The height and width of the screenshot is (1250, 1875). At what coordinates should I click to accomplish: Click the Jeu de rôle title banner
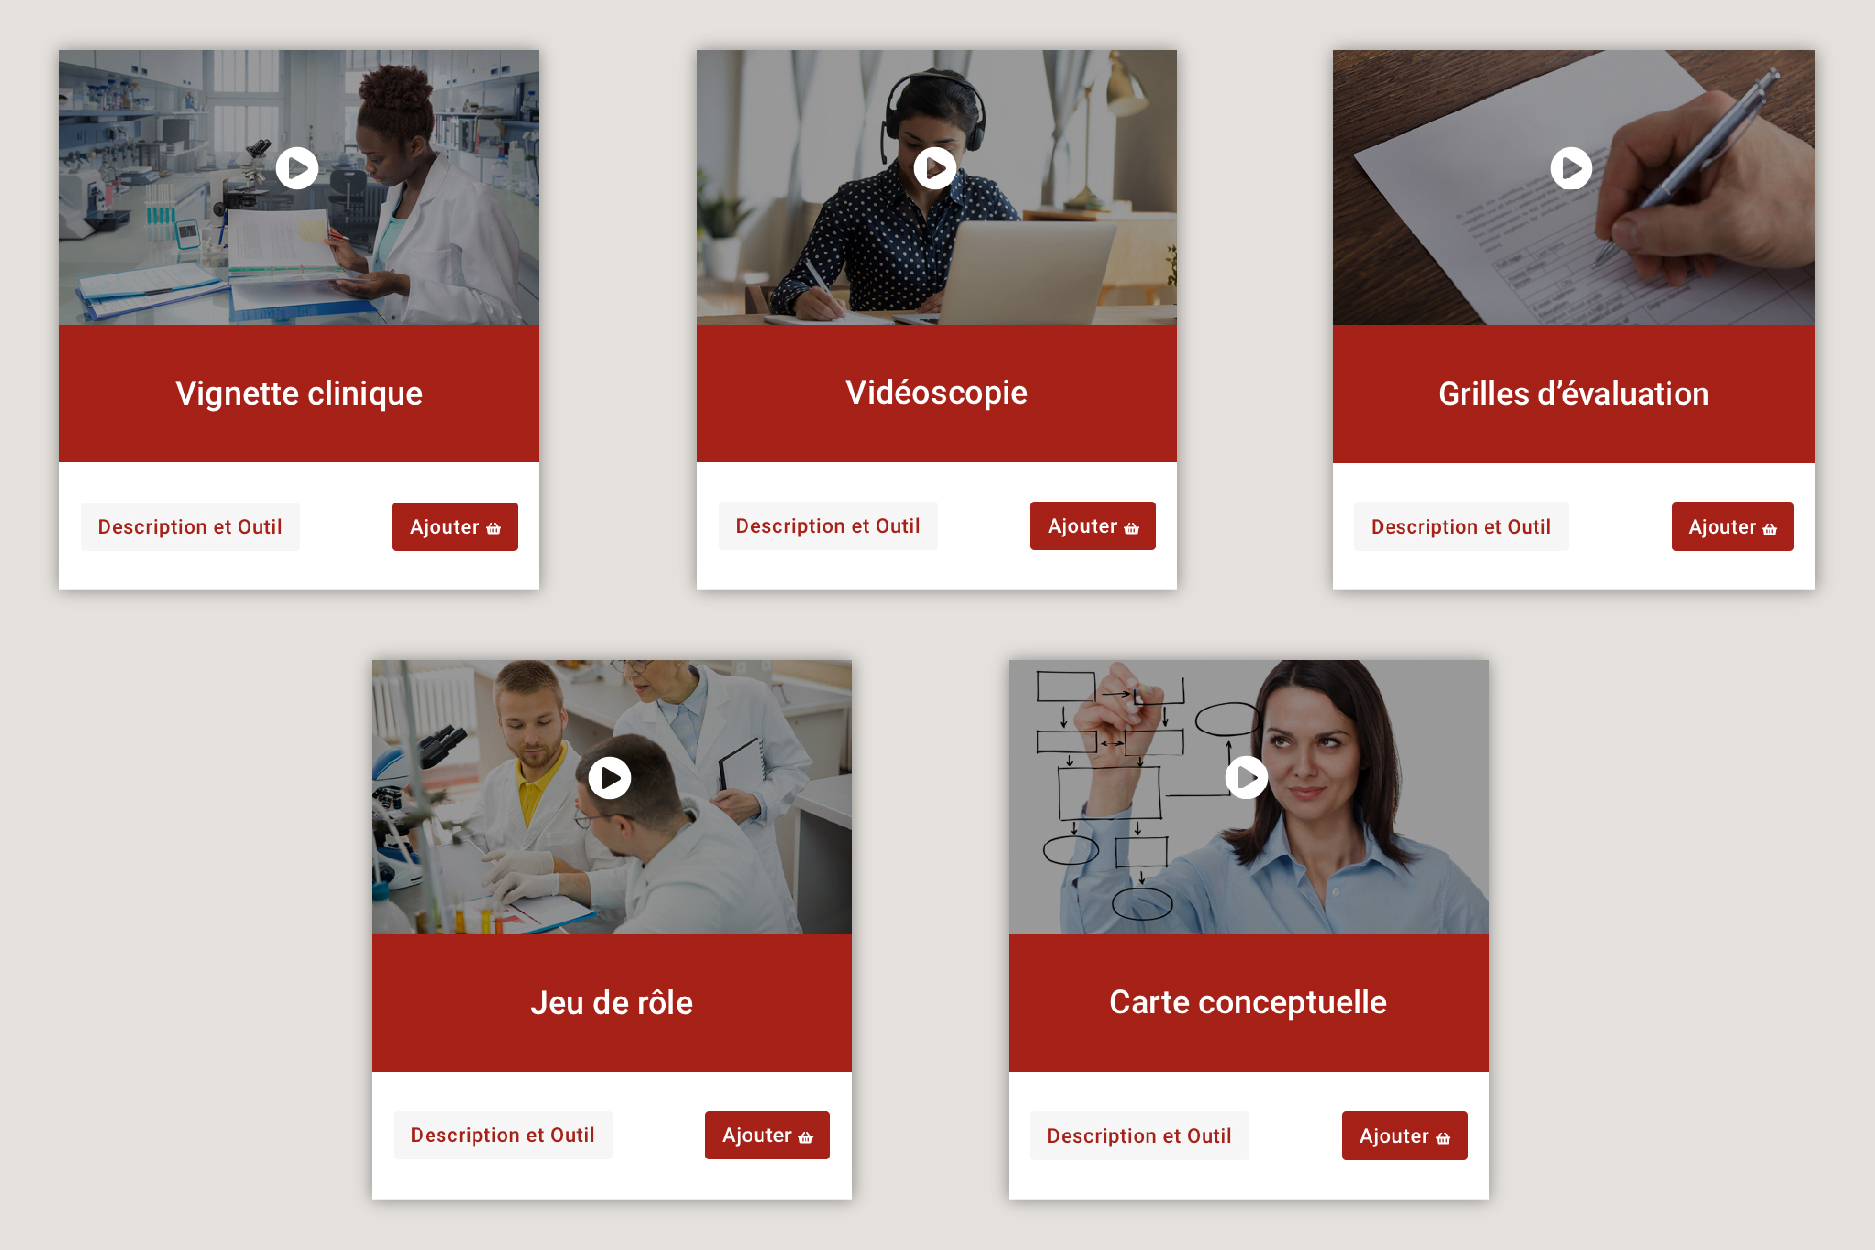(612, 1003)
